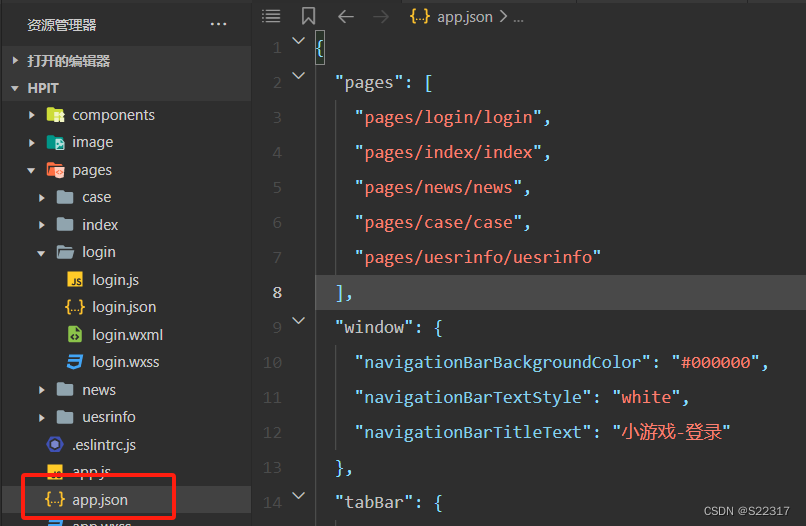Open the .eslintrc.js file
This screenshot has width=806, height=526.
click(104, 445)
